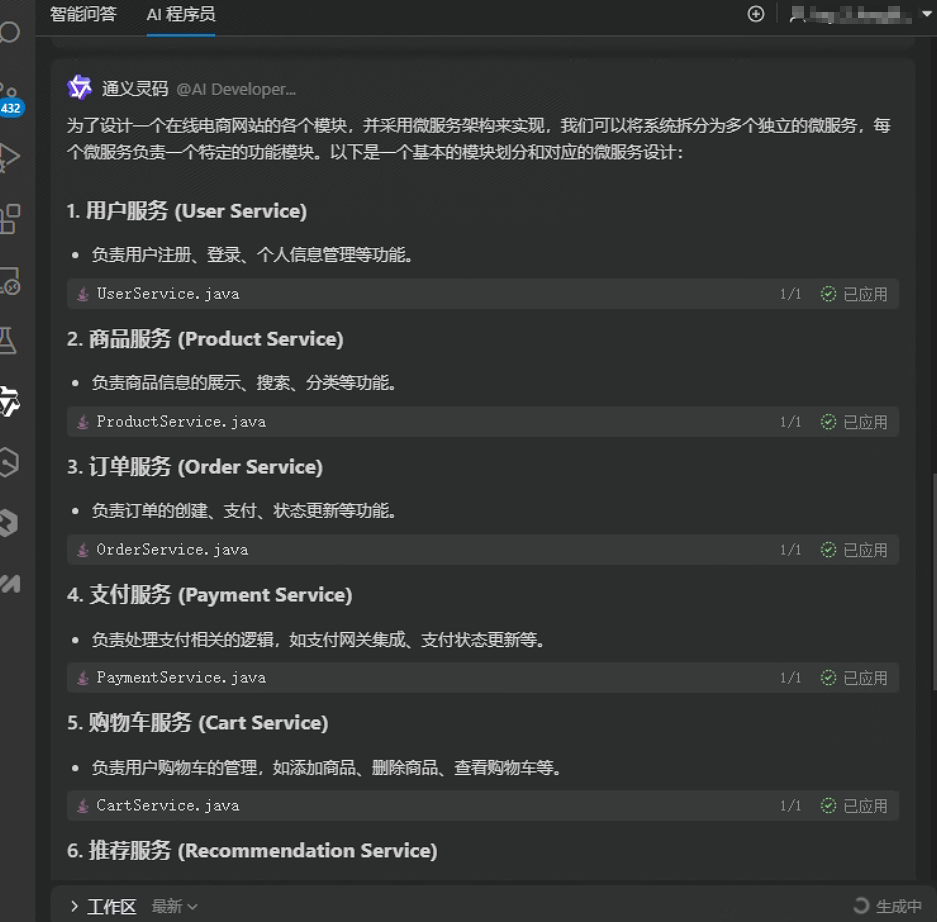Select the AI 程序员 tab
The width and height of the screenshot is (937, 922).
pos(180,14)
